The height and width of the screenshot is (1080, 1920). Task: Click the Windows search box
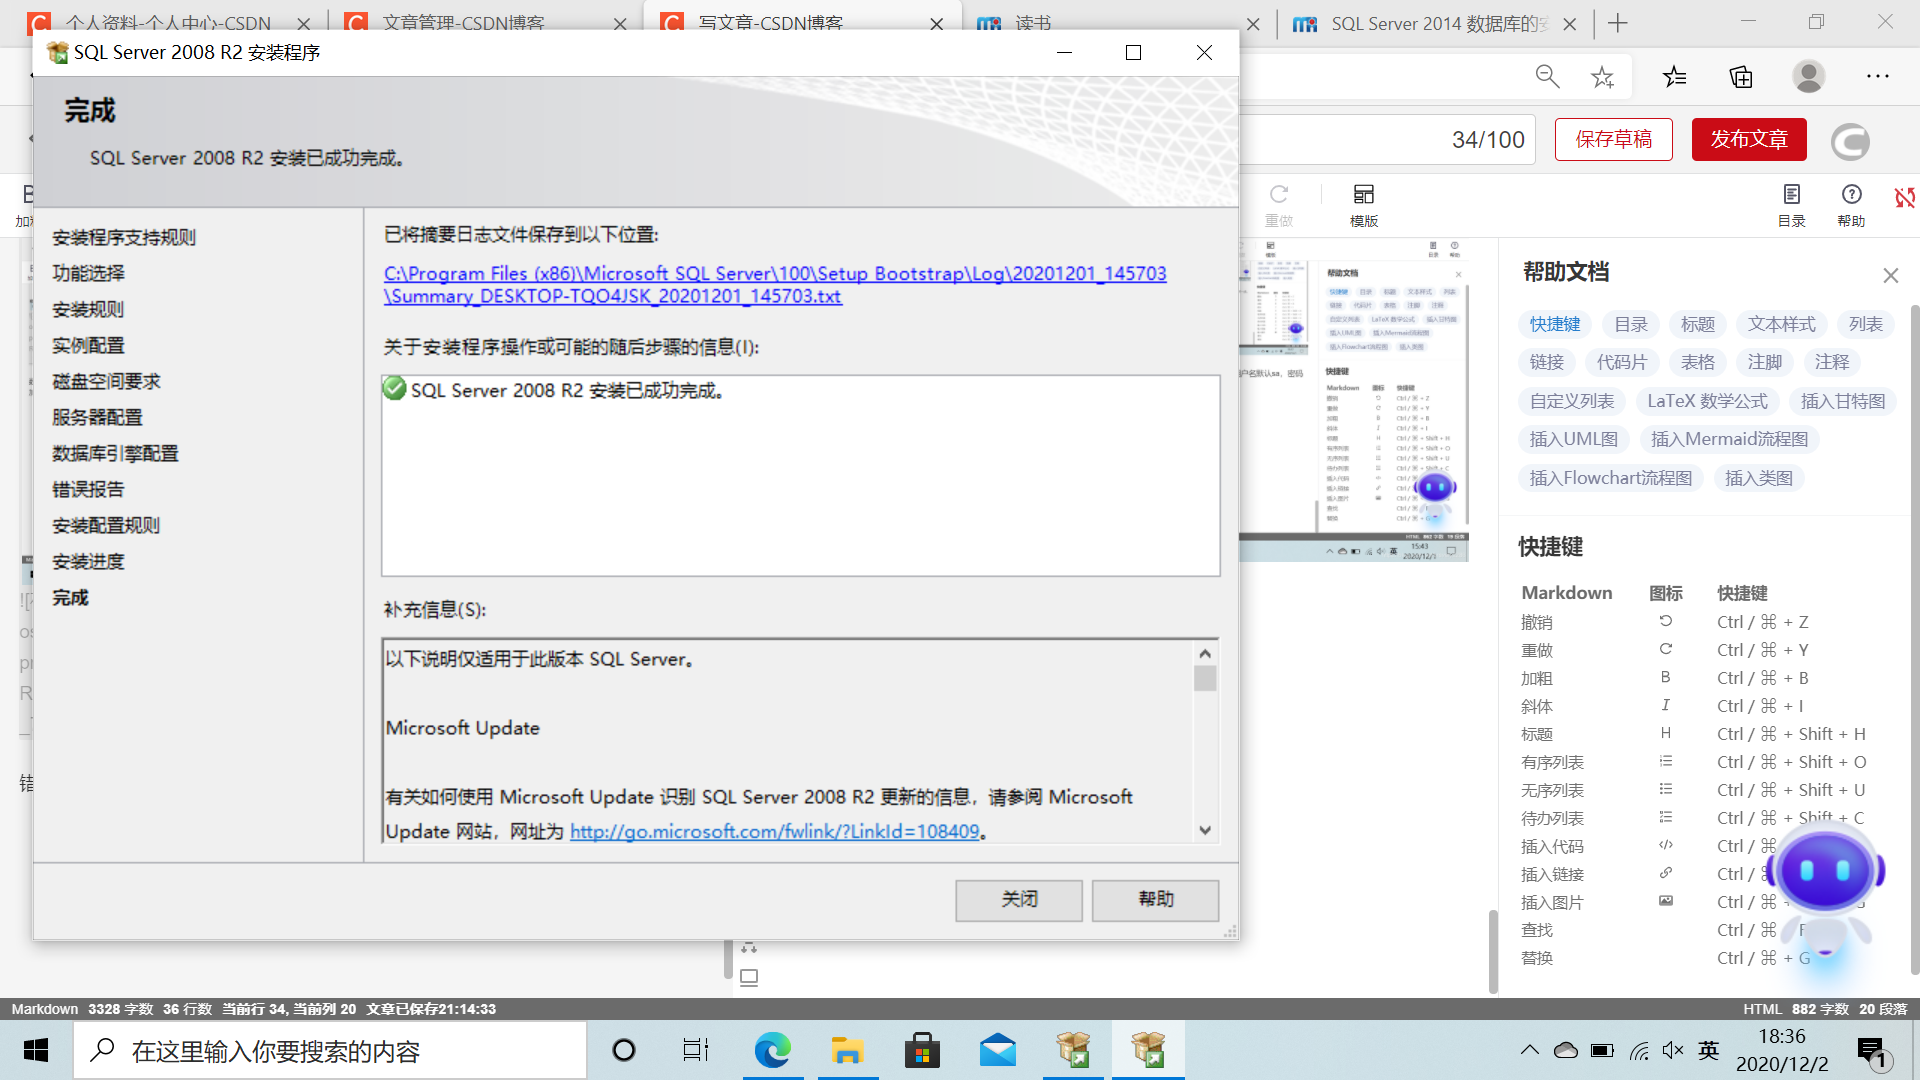(x=330, y=1051)
